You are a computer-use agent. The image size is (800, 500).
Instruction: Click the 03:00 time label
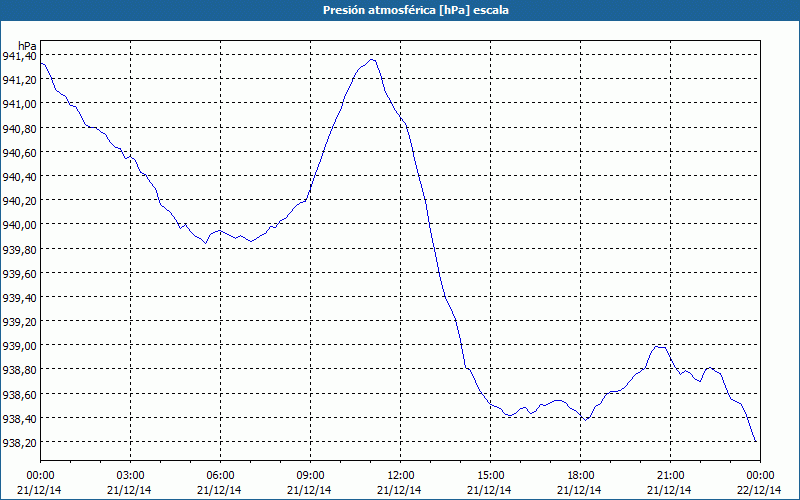(130, 476)
